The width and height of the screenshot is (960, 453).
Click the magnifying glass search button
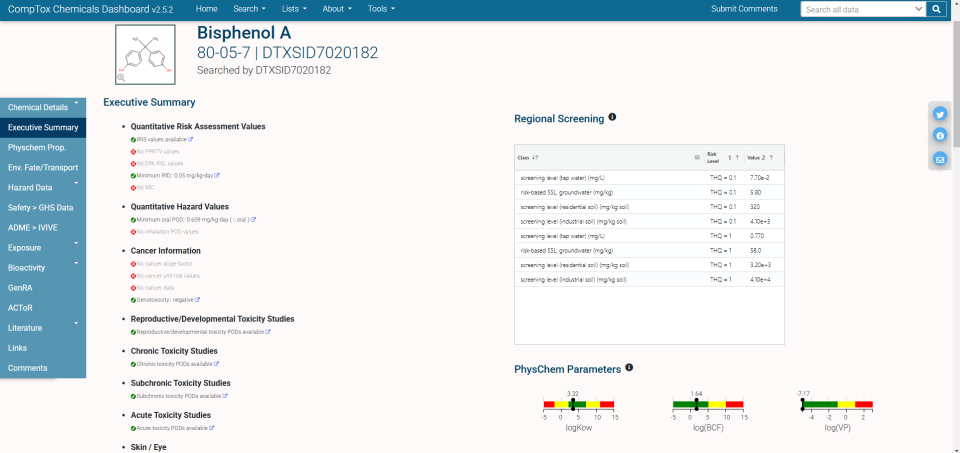click(x=936, y=9)
